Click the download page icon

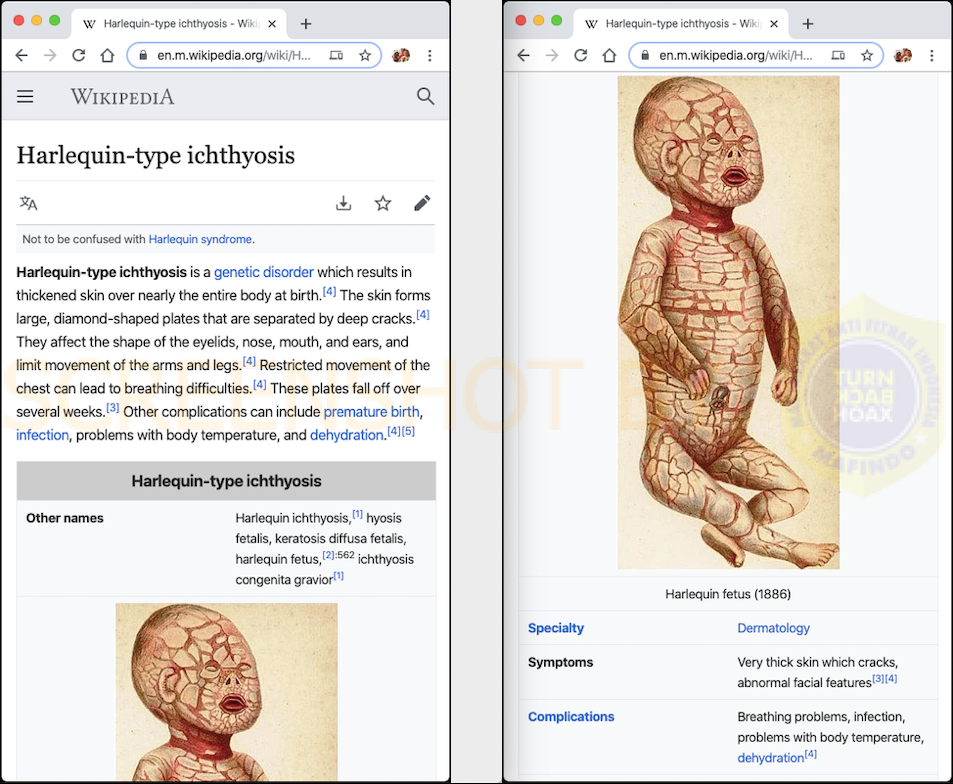343,203
